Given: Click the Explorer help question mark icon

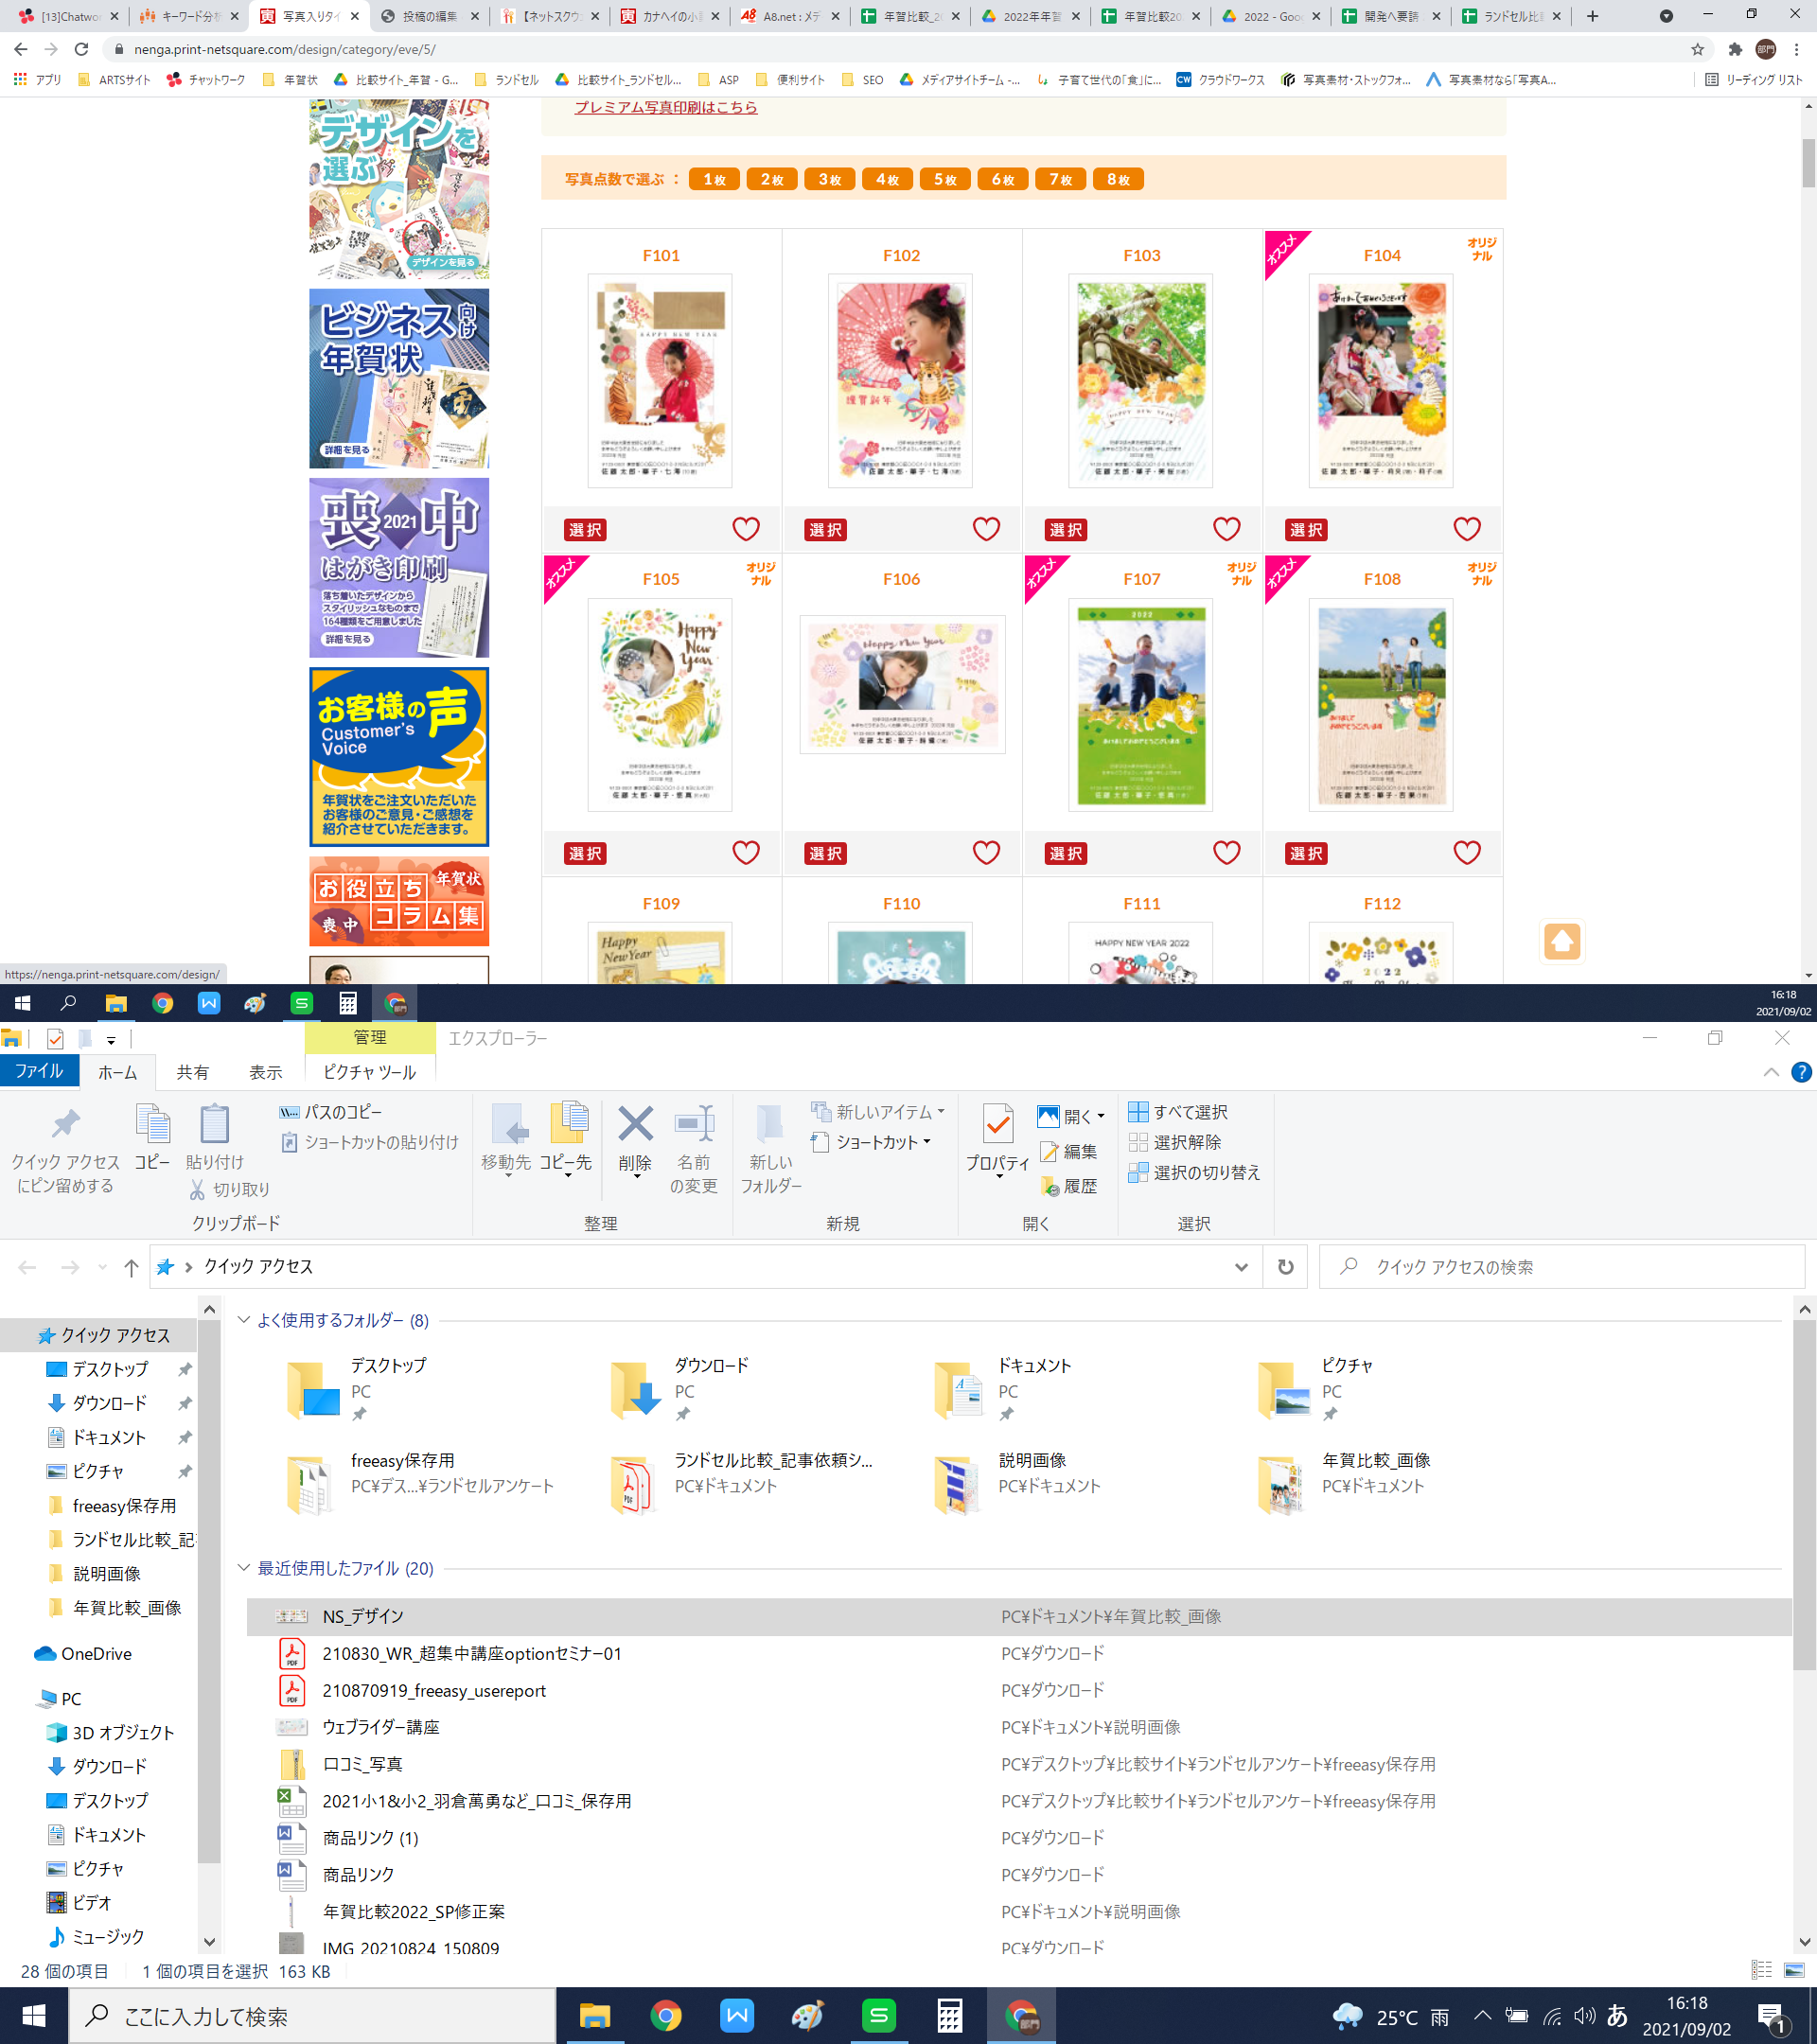Looking at the screenshot, I should 1801,1072.
